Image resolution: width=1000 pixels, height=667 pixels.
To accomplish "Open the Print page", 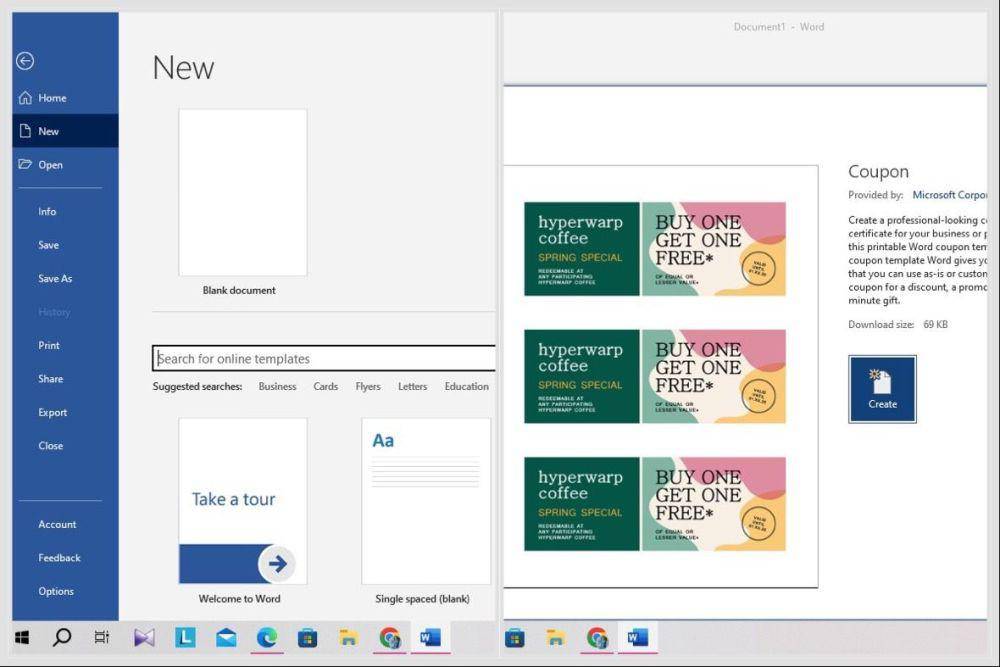I will click(48, 345).
